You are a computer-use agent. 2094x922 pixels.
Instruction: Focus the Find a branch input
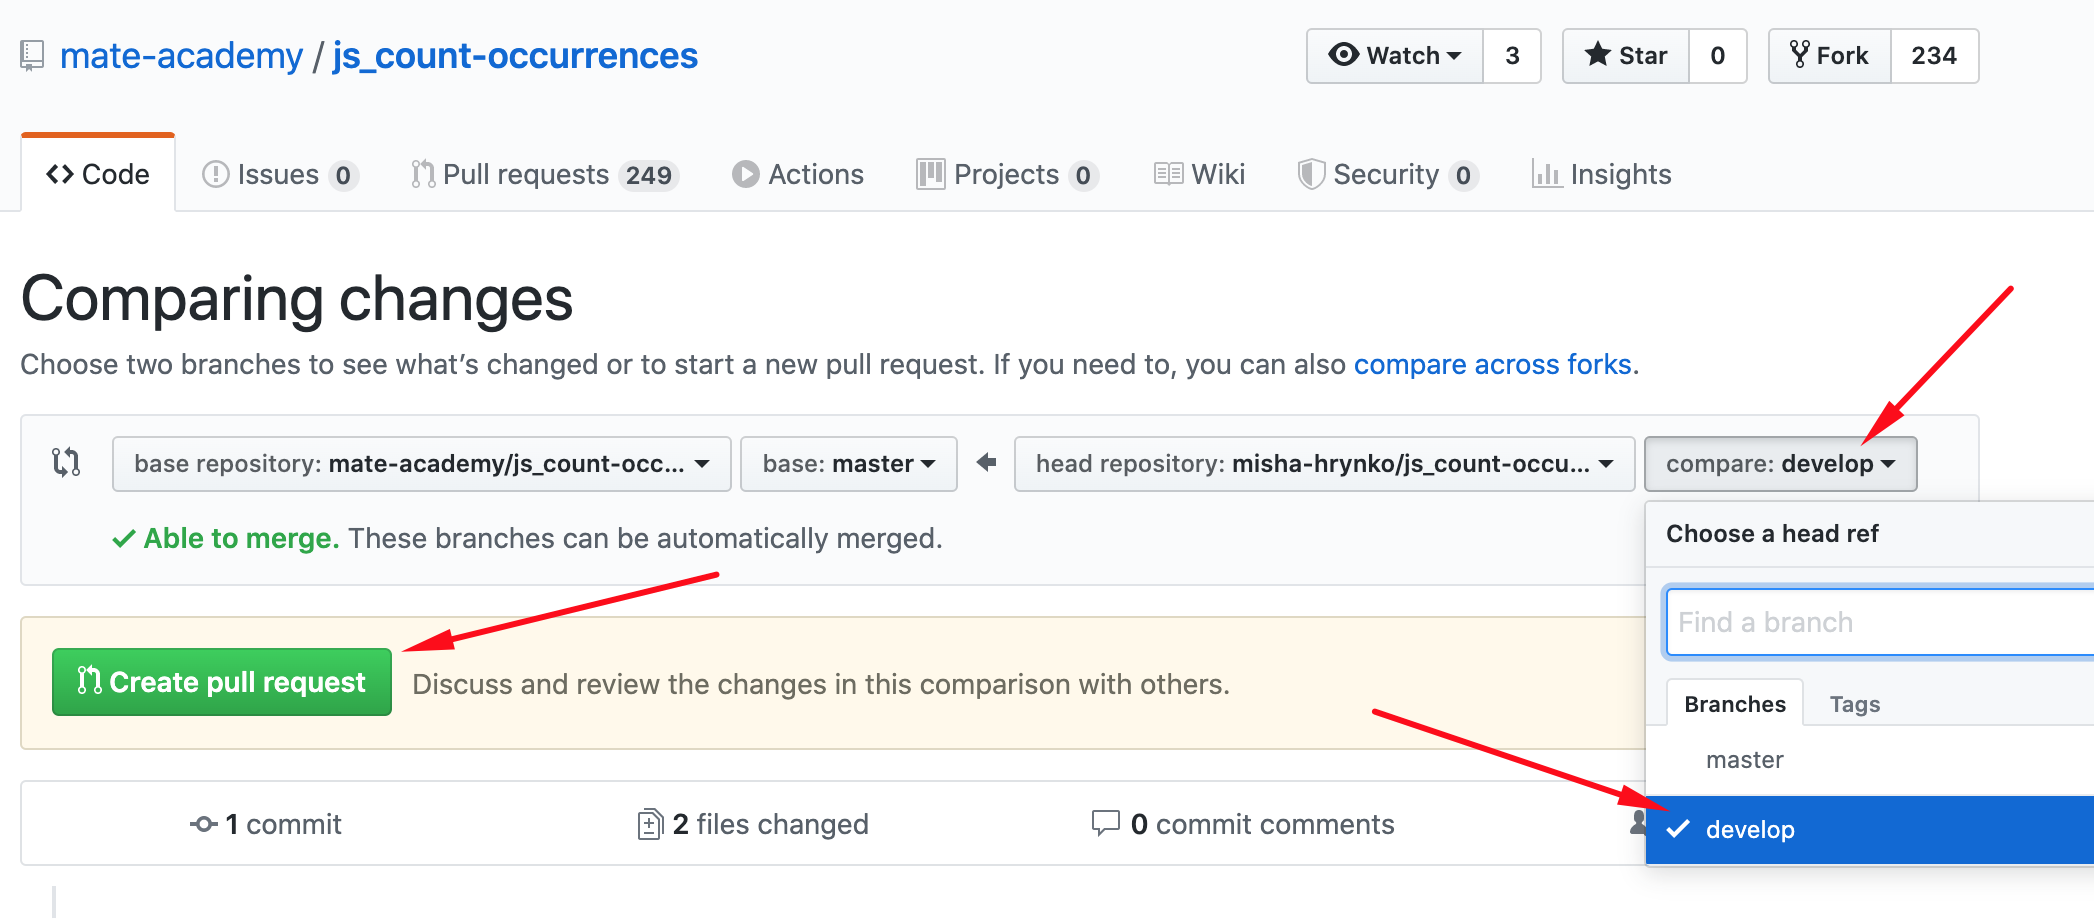(1880, 622)
